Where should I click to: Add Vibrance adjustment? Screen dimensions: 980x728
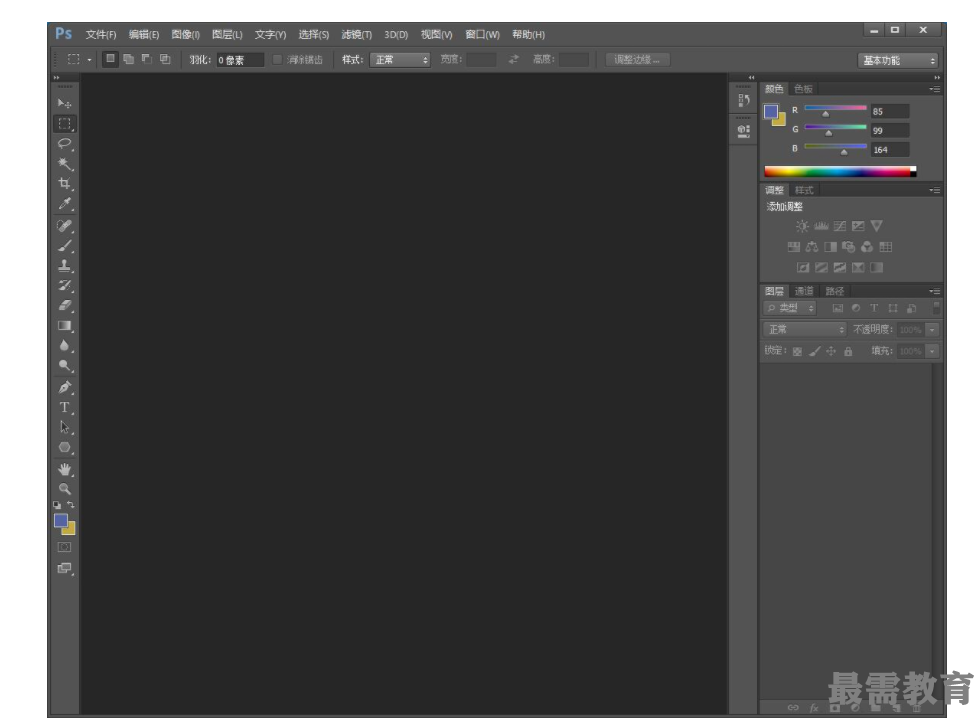point(877,226)
